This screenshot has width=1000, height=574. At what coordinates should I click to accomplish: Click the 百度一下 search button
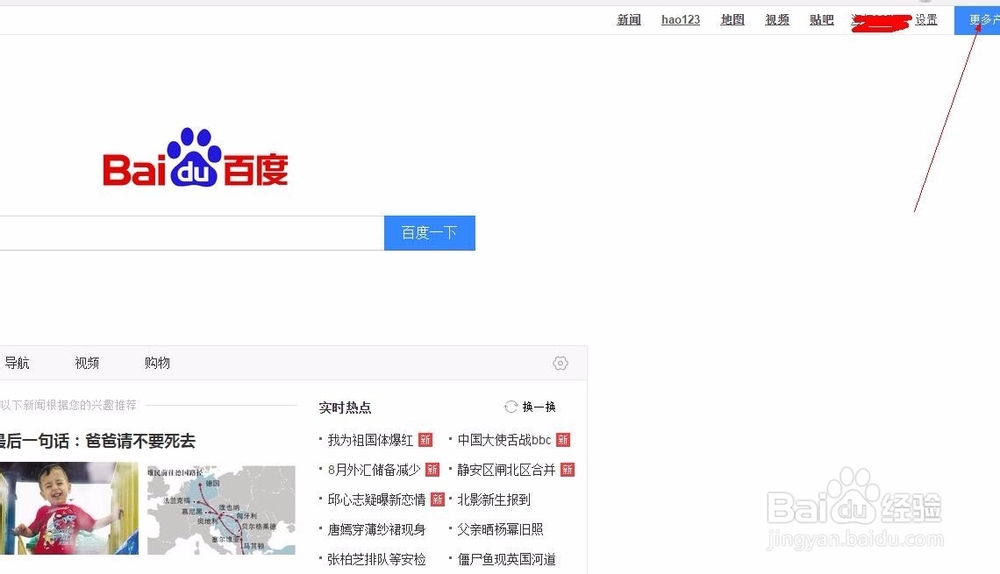tap(429, 233)
